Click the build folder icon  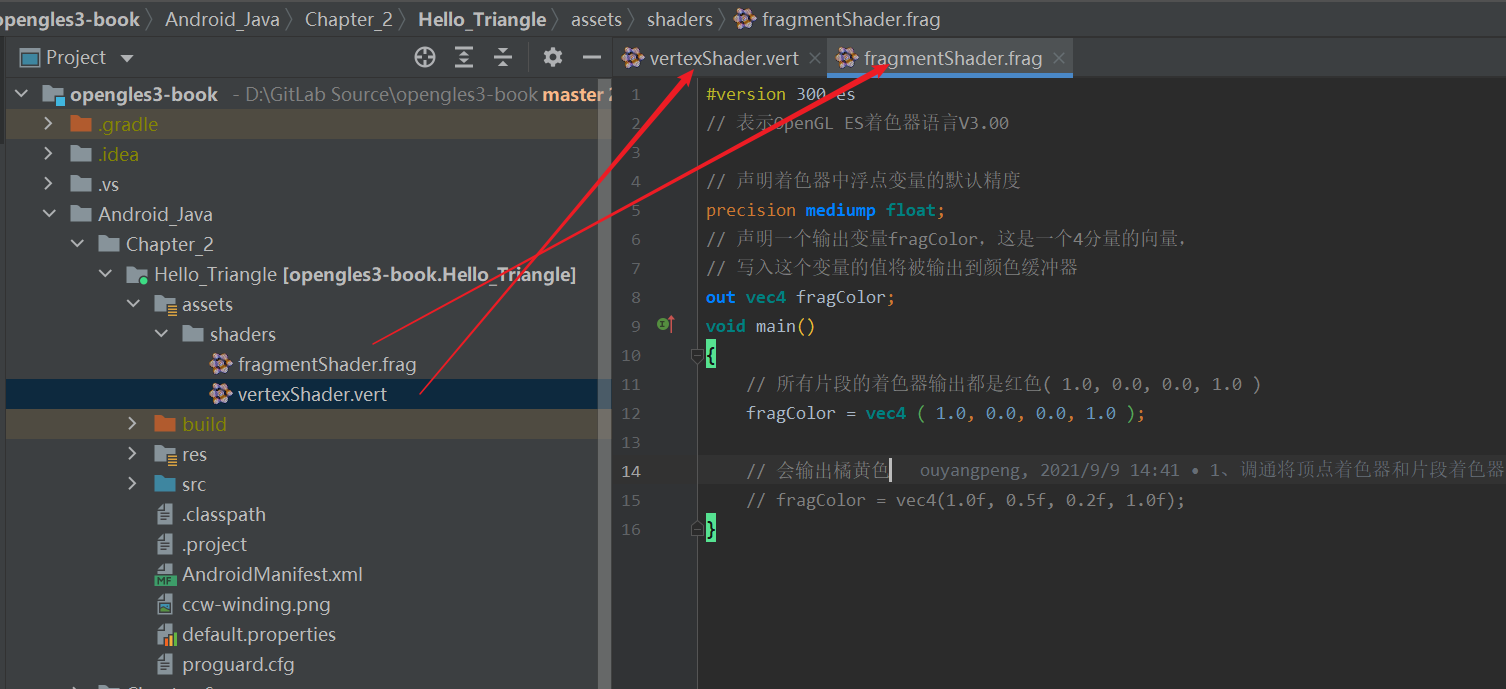coord(165,424)
